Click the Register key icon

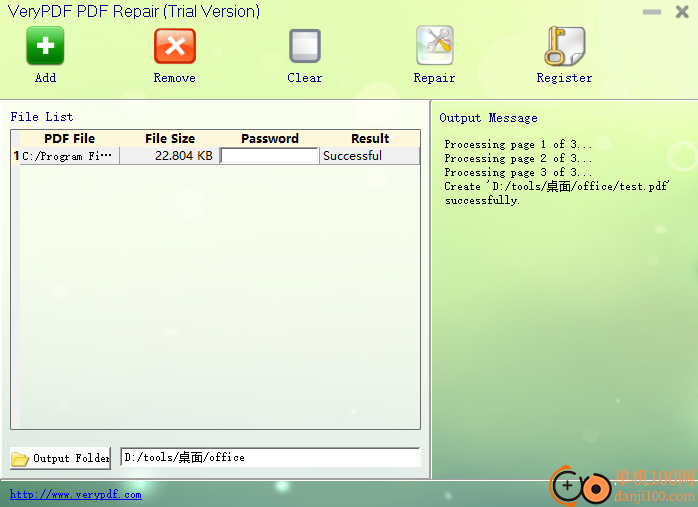564,46
